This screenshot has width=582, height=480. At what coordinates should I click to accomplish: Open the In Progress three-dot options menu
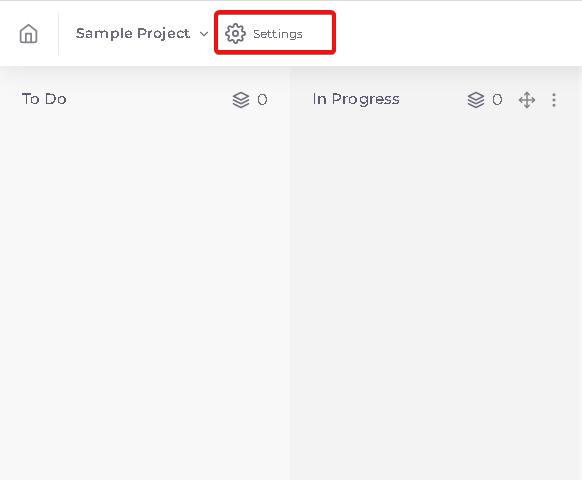pyautogui.click(x=554, y=100)
